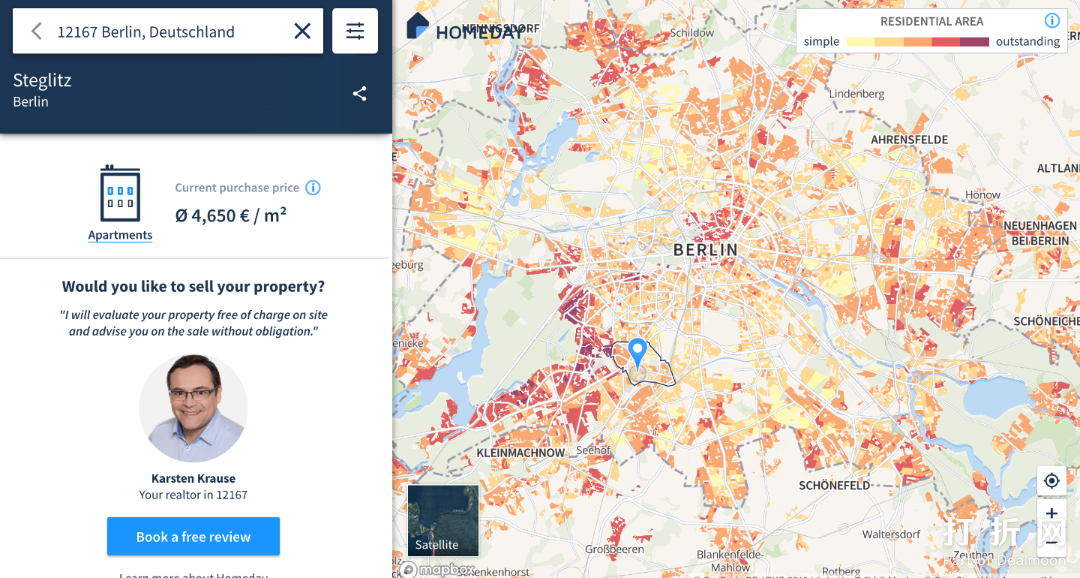This screenshot has height=578, width=1080.
Task: Clear the search field with the X
Action: point(302,31)
